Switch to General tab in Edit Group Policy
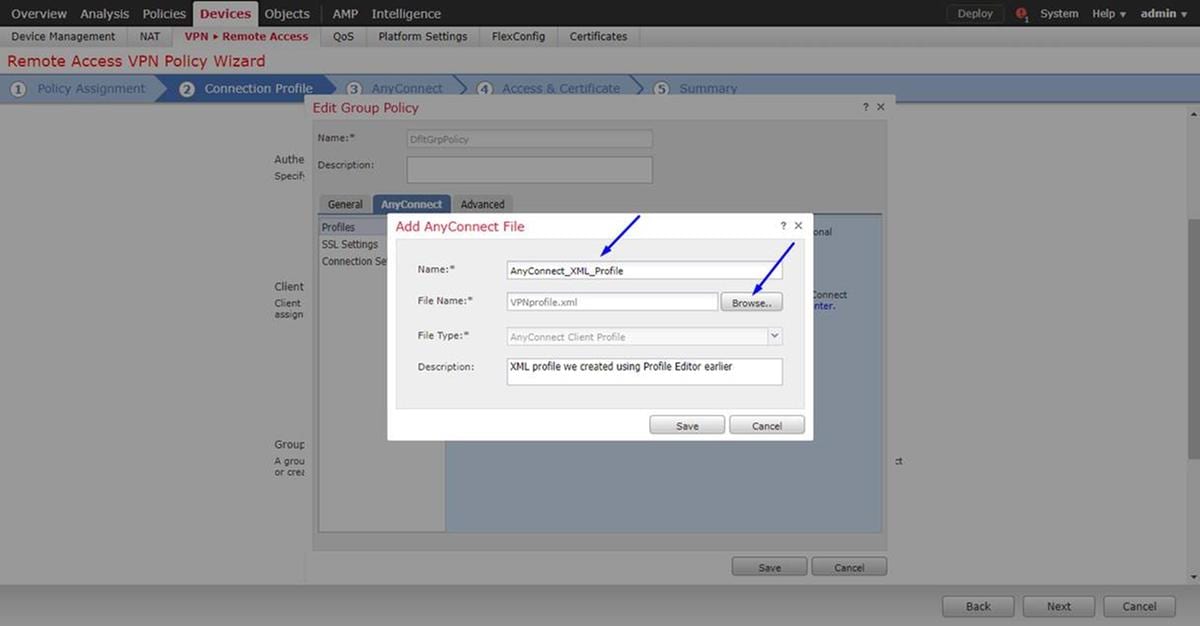The image size is (1200, 626). tap(345, 204)
